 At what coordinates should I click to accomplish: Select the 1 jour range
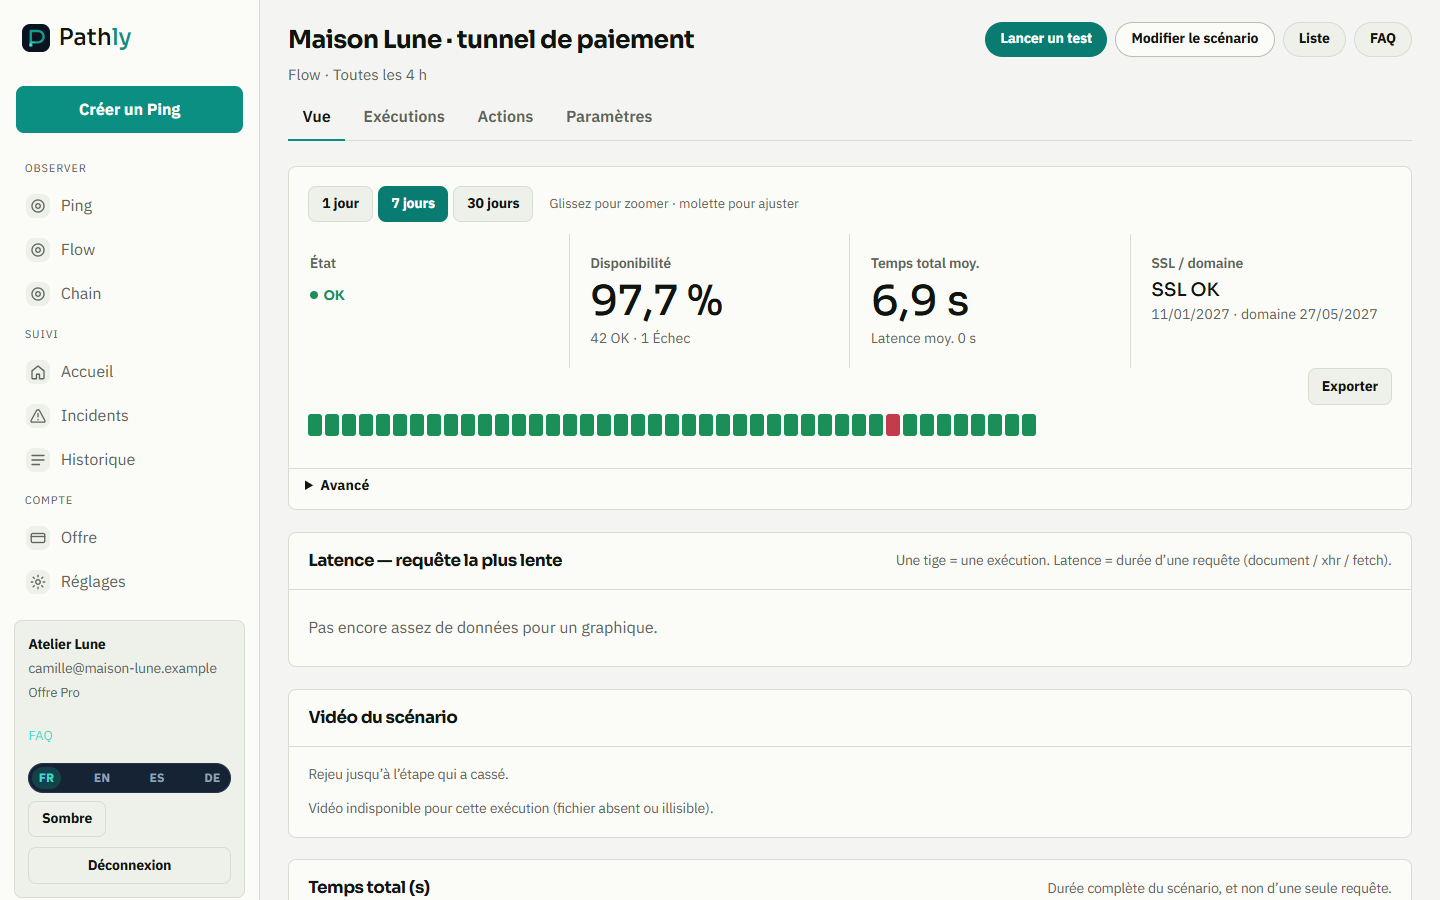[340, 204]
